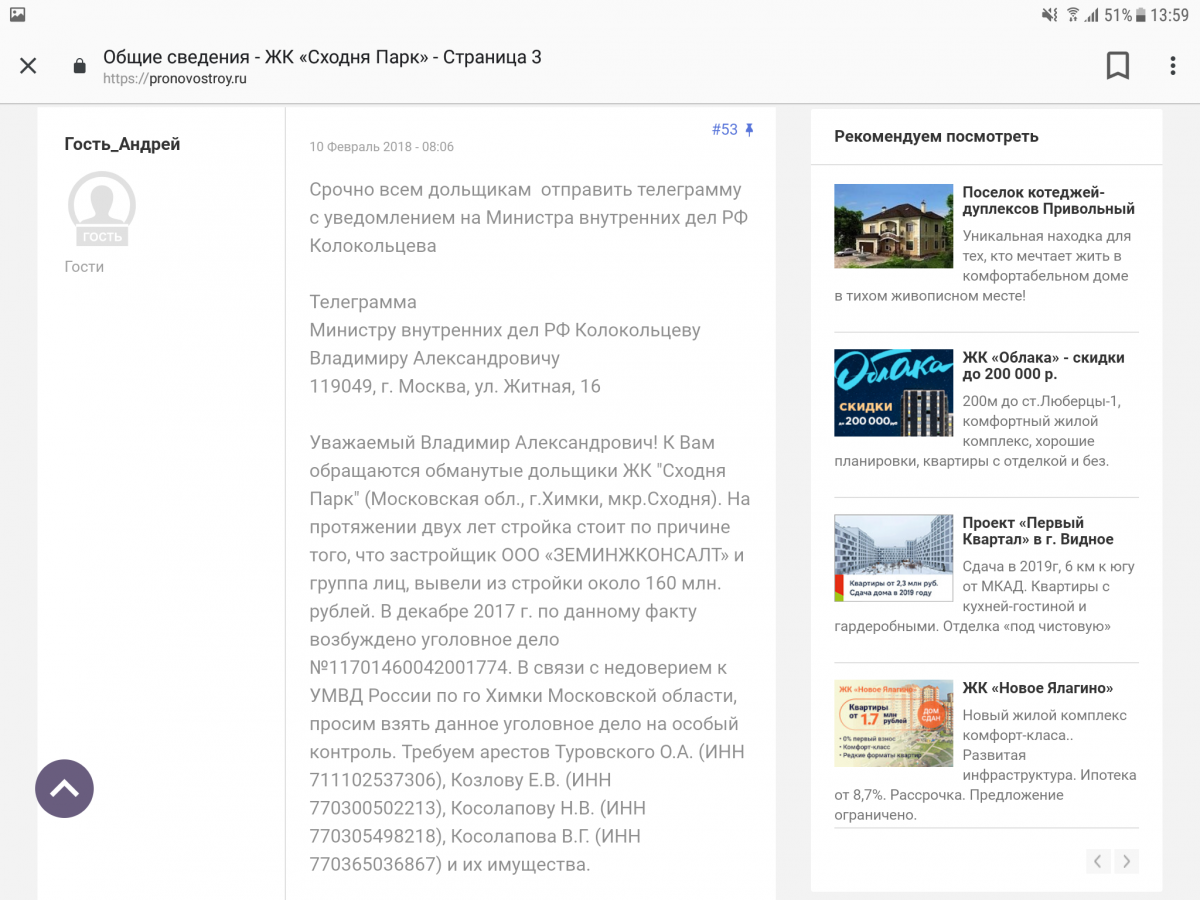Bookmark this page with the bookmark icon
This screenshot has height=900, width=1200.
click(x=1118, y=66)
